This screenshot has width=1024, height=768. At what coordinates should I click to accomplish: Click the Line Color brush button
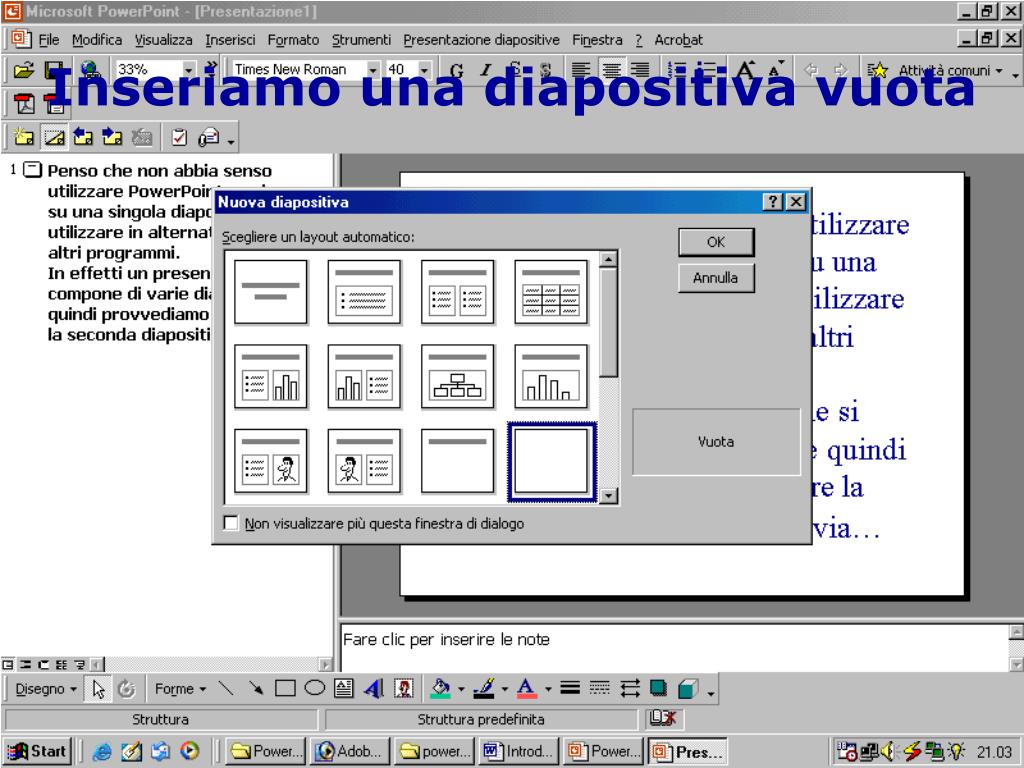[485, 688]
